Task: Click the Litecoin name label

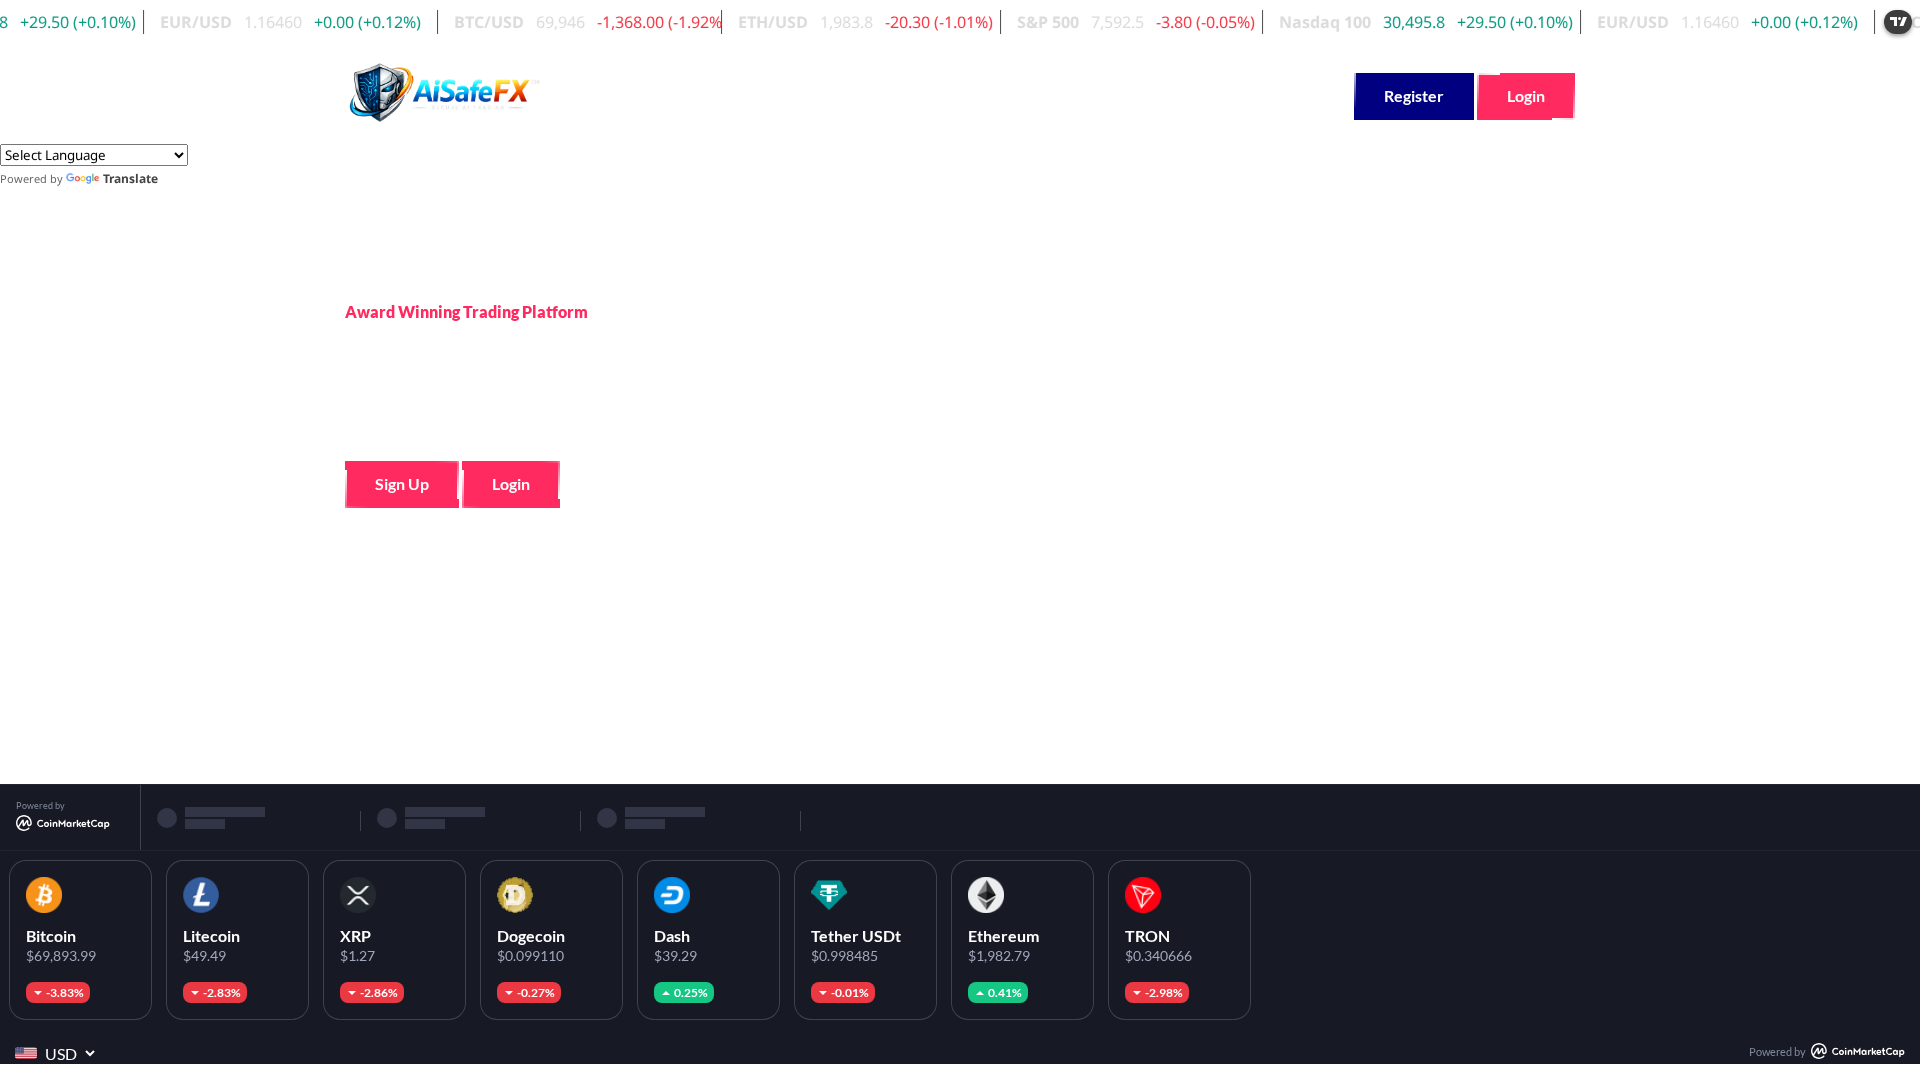Action: (211, 936)
